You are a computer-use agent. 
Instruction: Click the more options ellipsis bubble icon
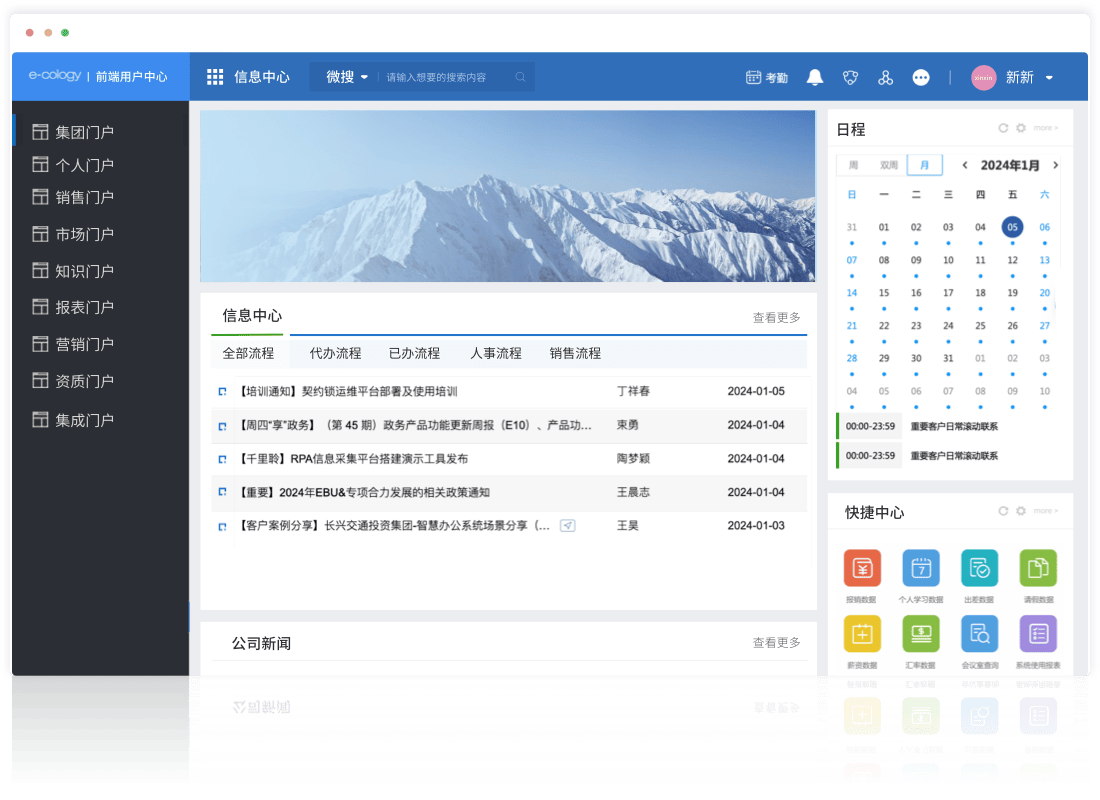(x=921, y=77)
